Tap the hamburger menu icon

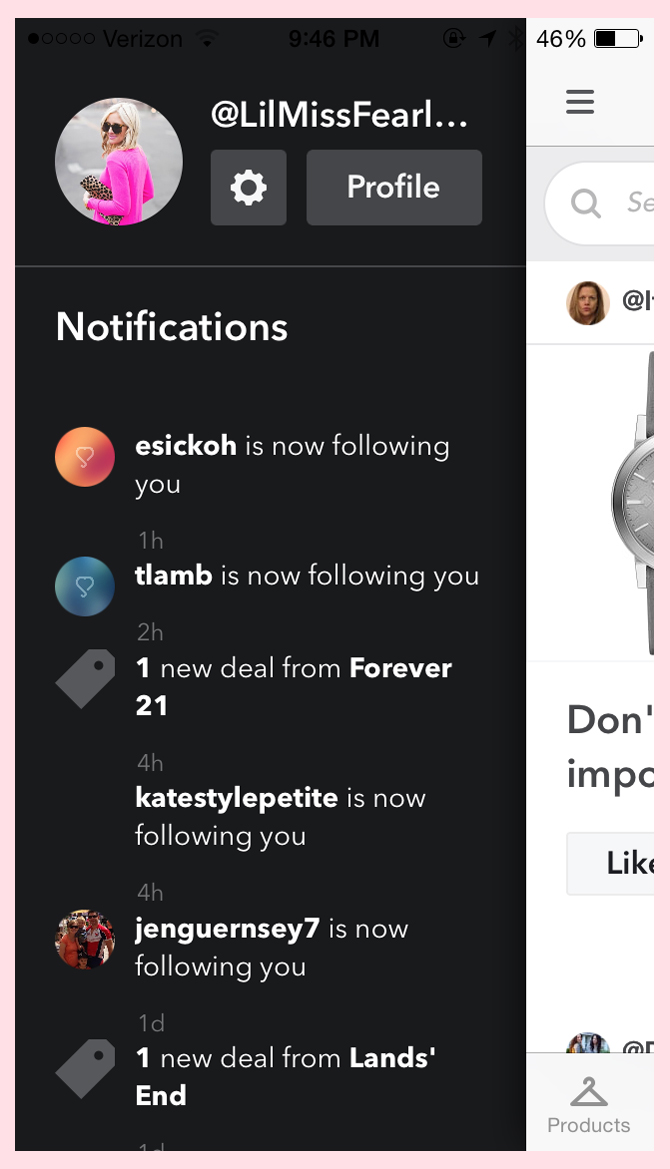[x=580, y=101]
